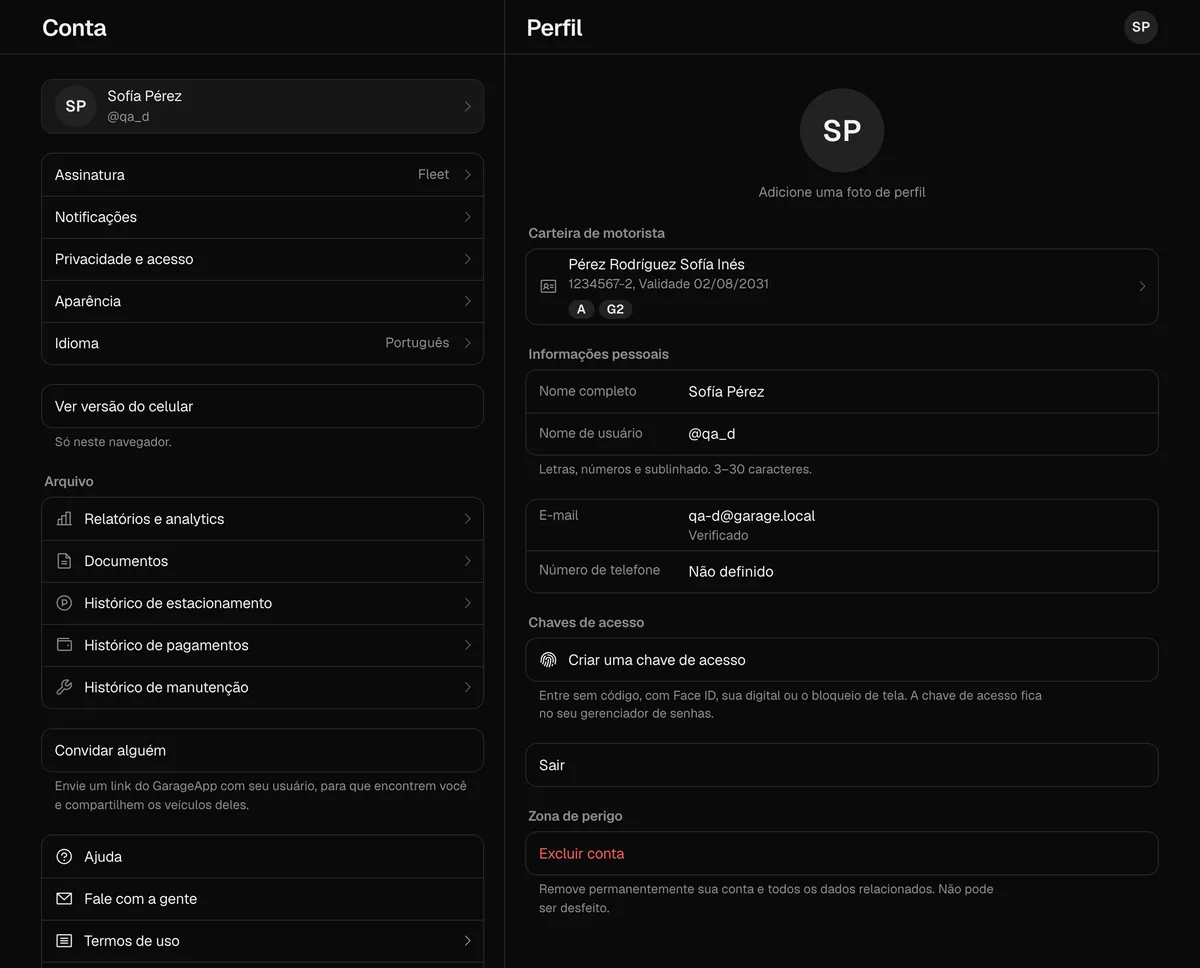This screenshot has height=968, width=1200.
Task: Click Adicione uma foto de perfil link
Action: 842,192
